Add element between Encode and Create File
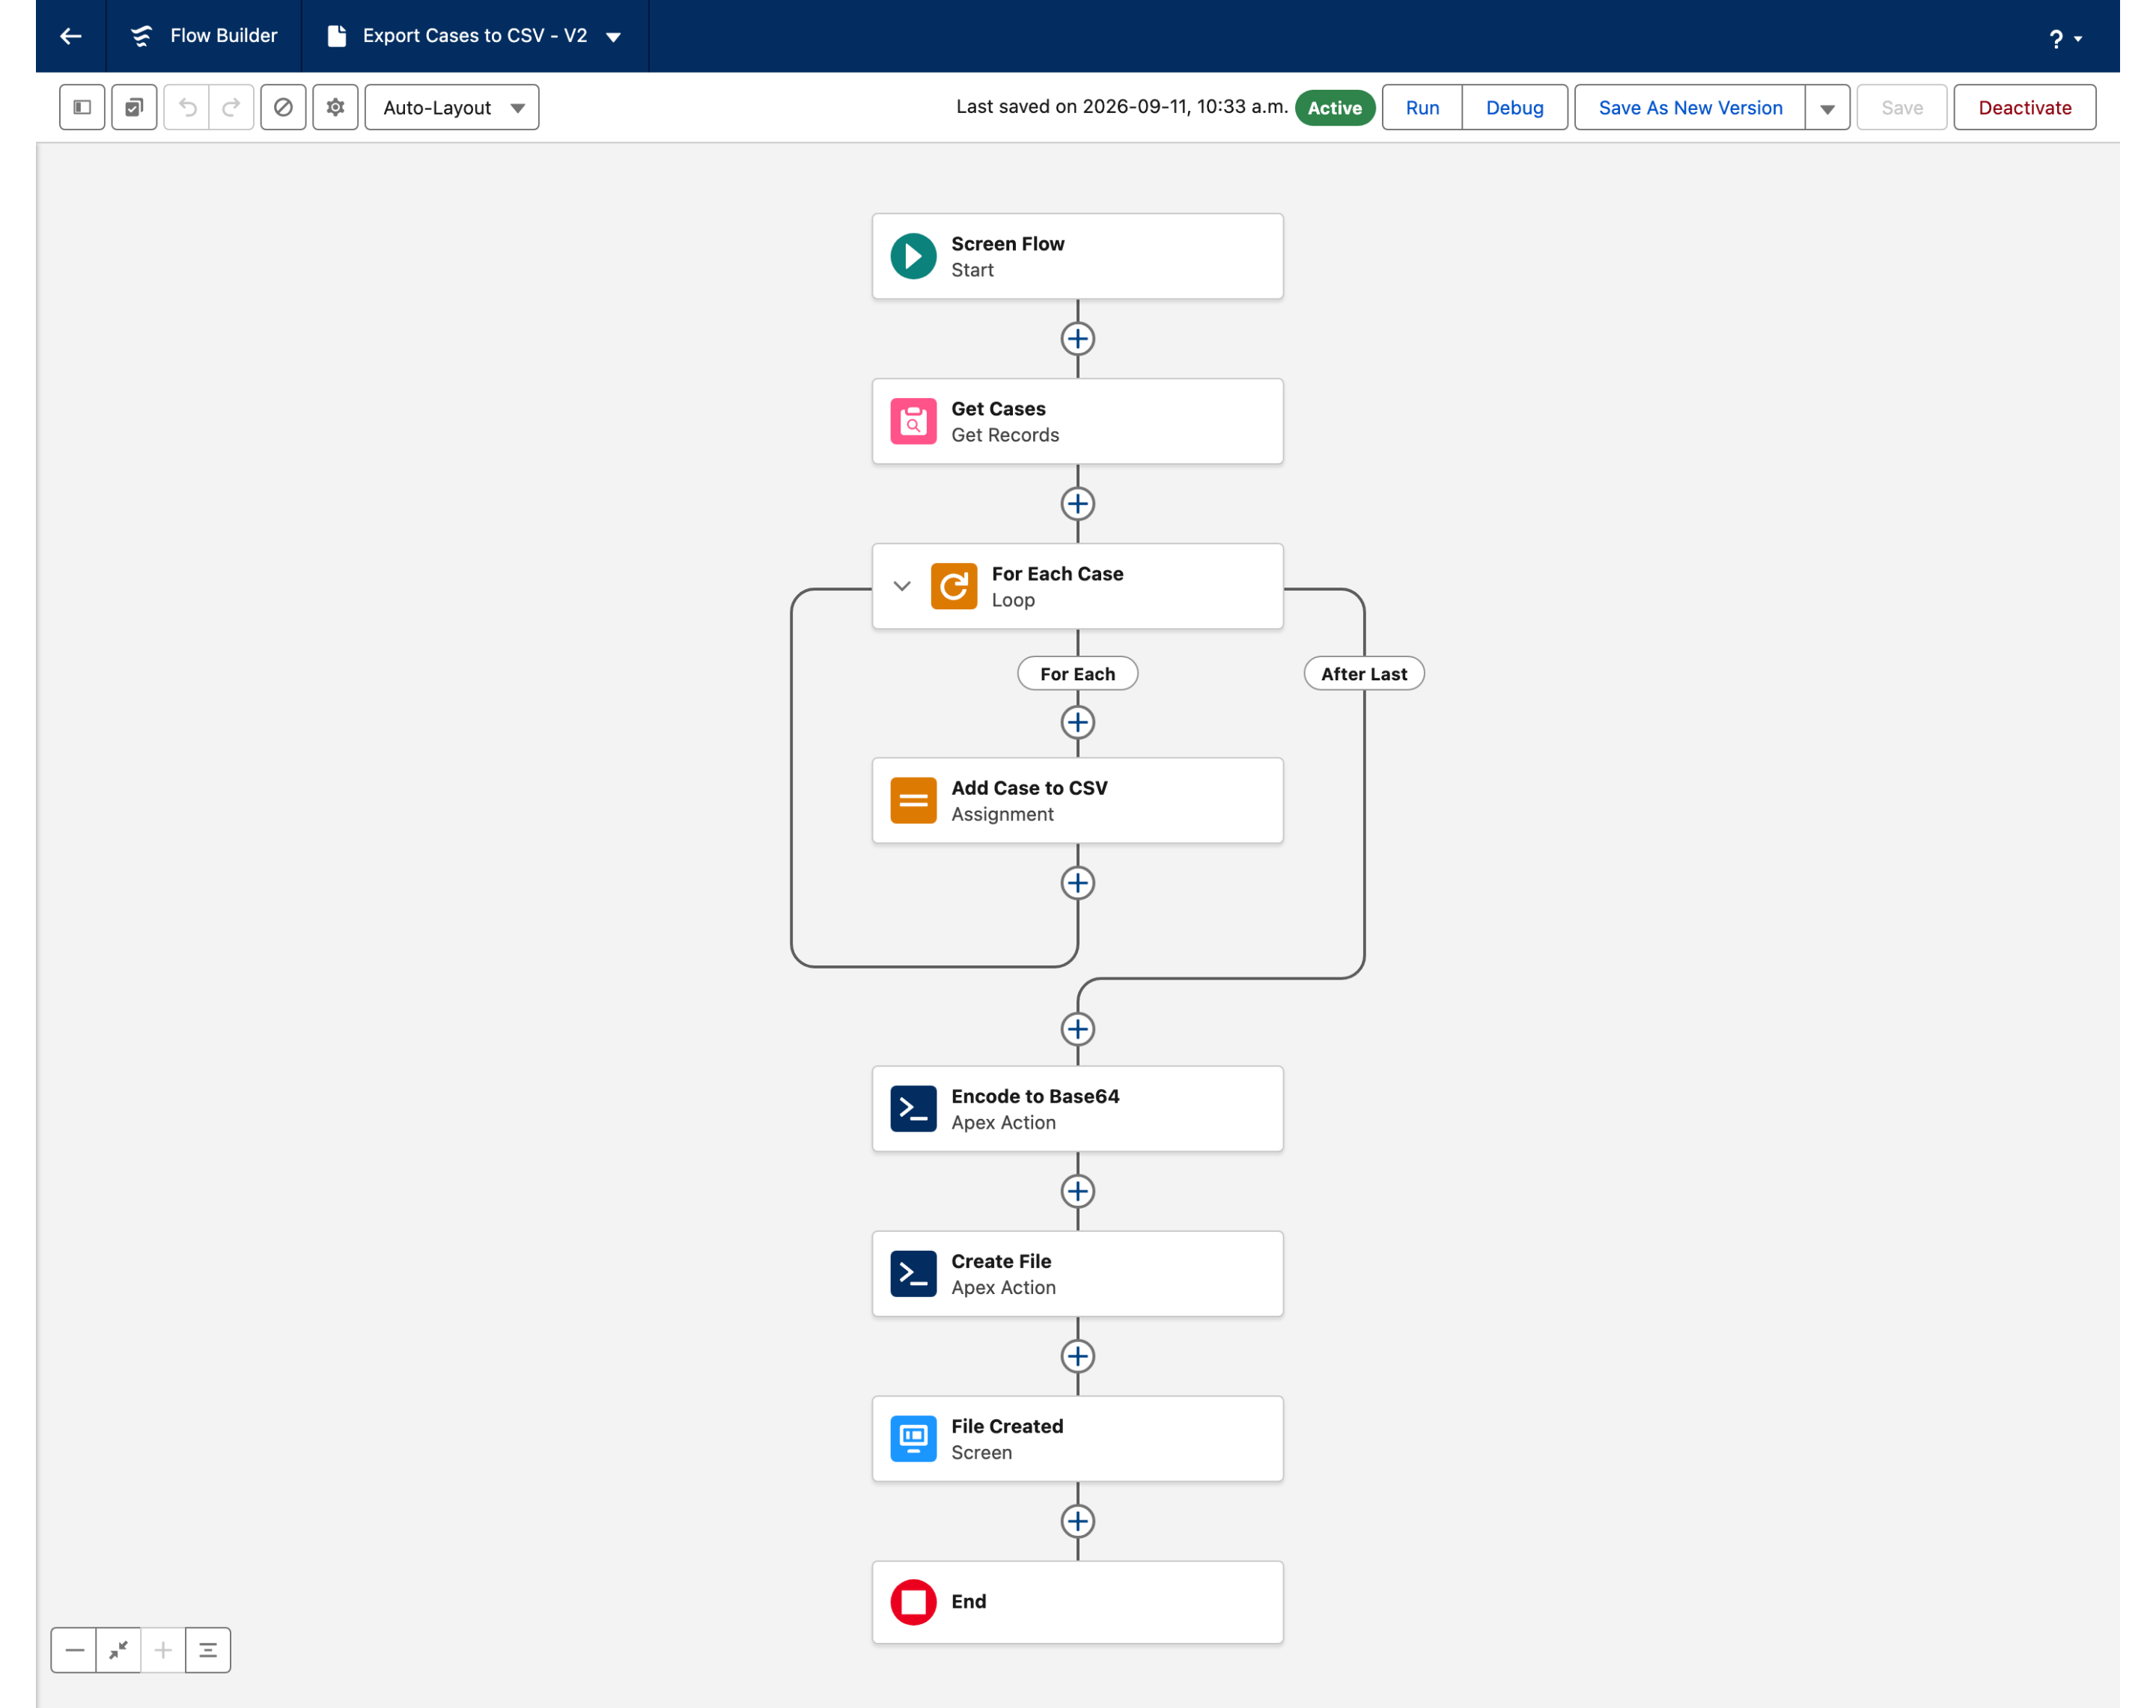This screenshot has width=2156, height=1708. [x=1077, y=1191]
